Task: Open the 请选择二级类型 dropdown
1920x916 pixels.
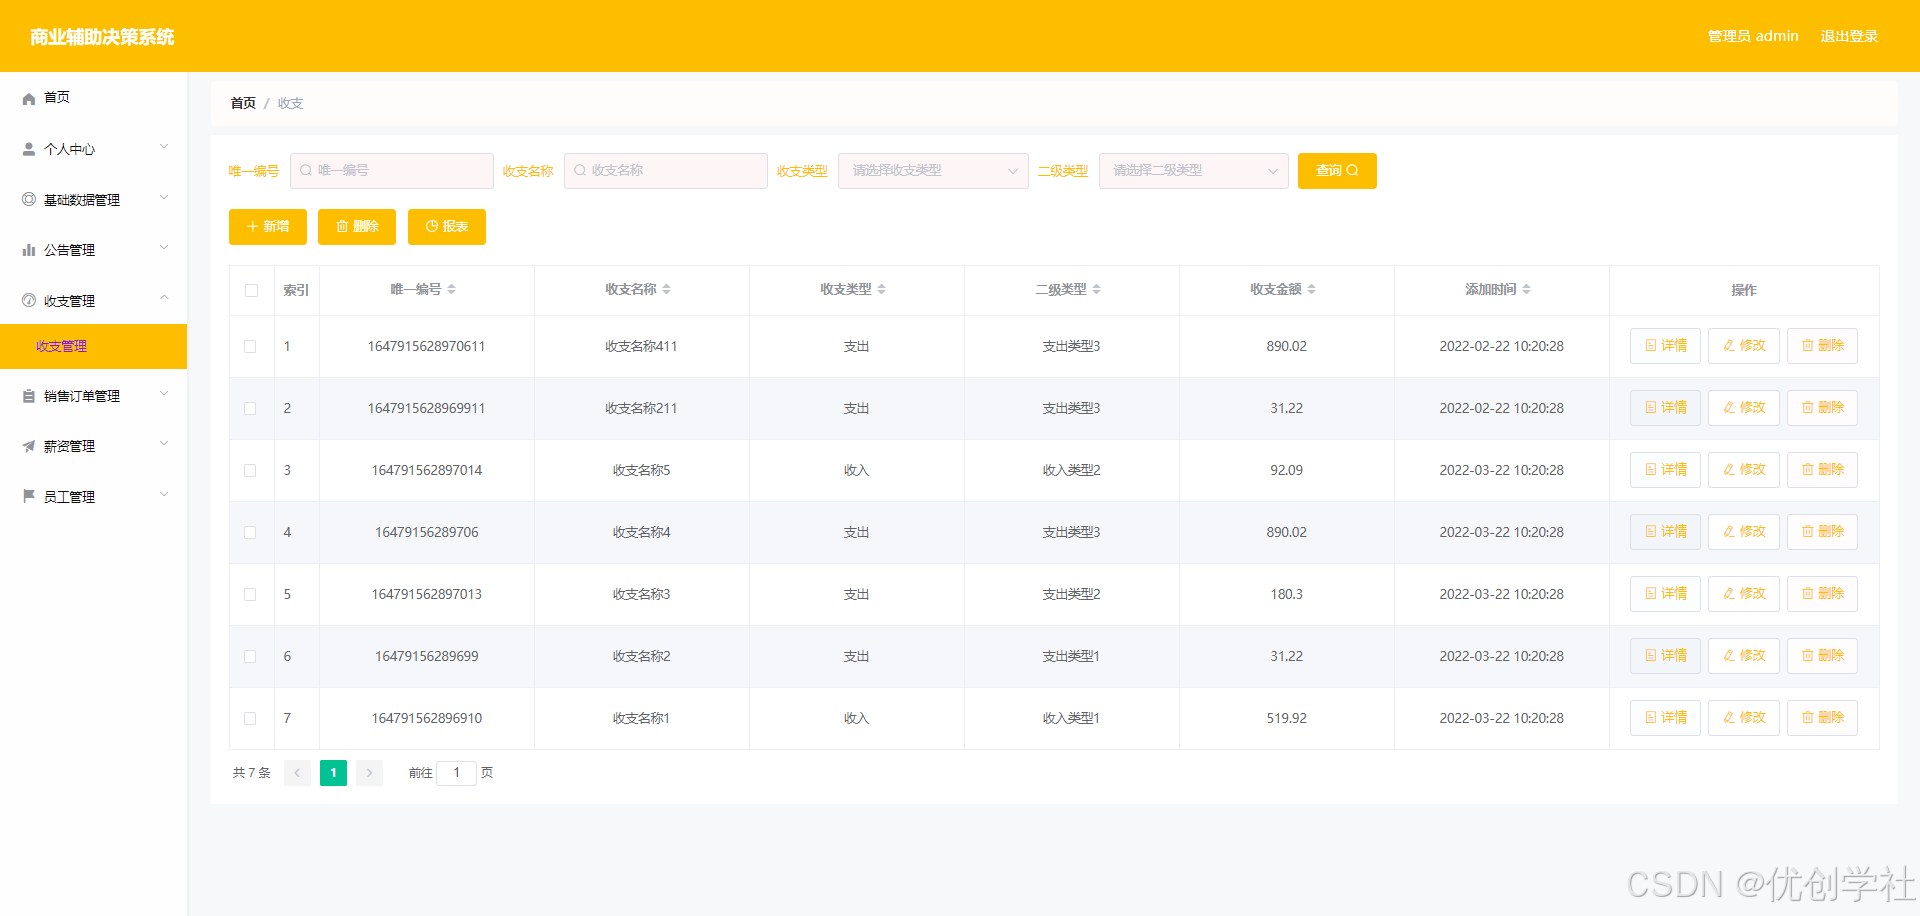Action: pos(1193,171)
